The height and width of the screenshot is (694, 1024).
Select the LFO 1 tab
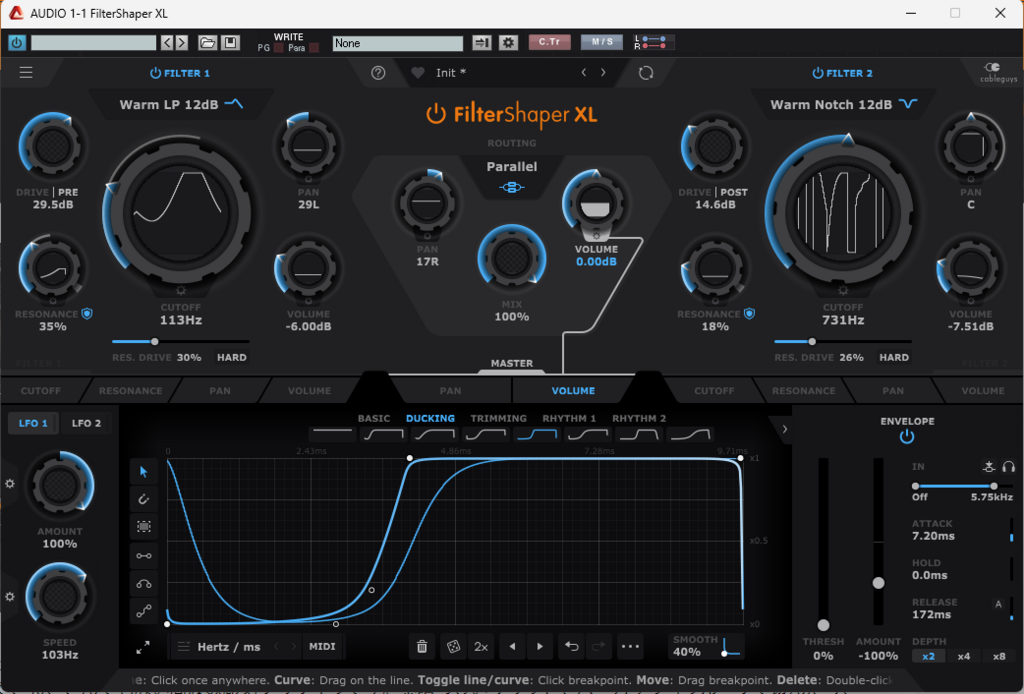tap(33, 423)
